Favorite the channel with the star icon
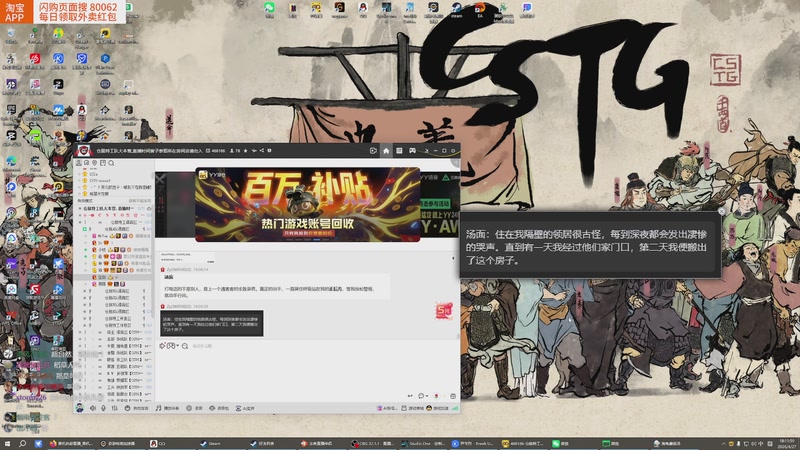800x450 pixels. coord(245,151)
